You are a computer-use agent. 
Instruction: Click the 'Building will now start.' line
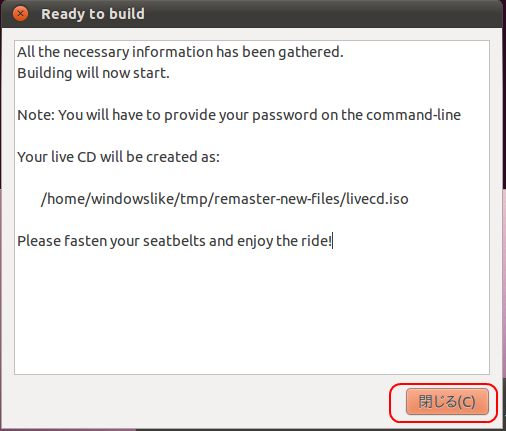pyautogui.click(x=93, y=73)
